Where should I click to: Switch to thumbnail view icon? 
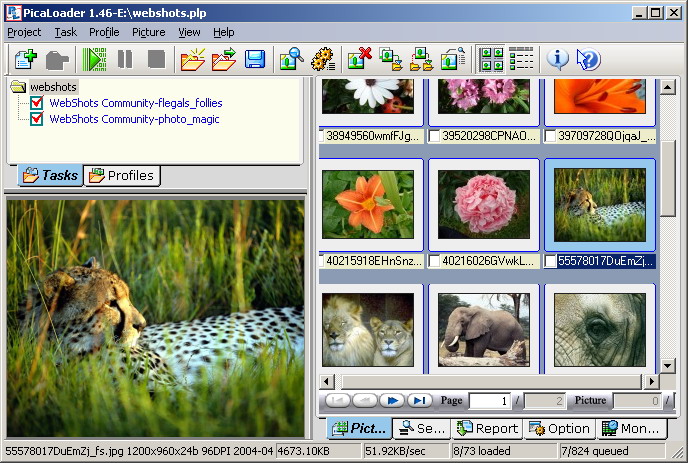tap(491, 59)
